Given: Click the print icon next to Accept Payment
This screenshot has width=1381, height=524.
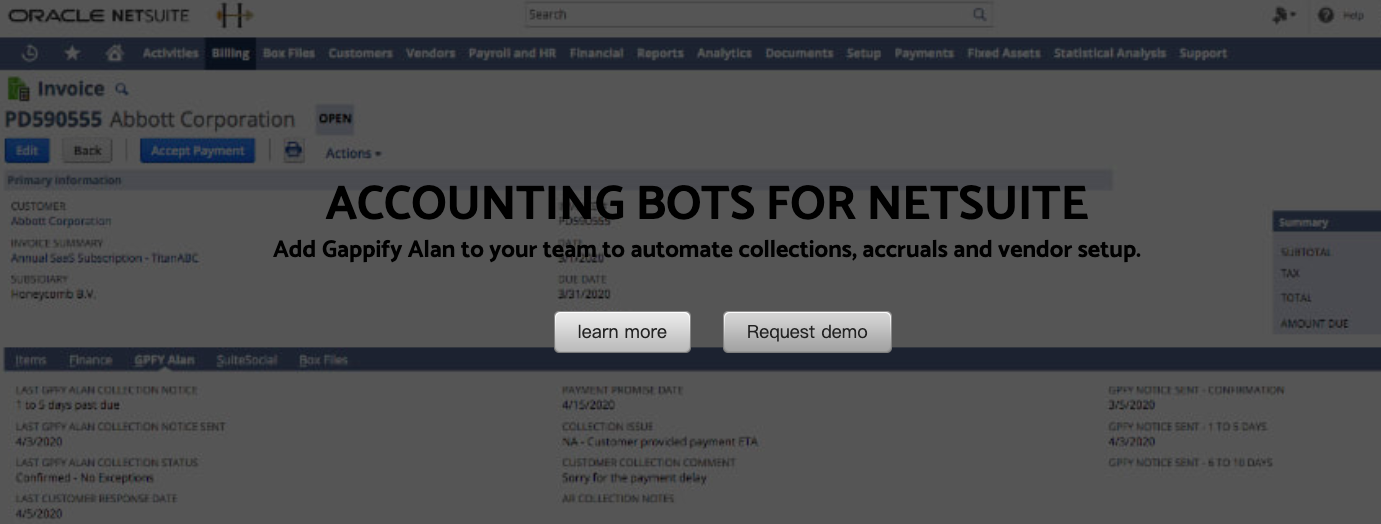Looking at the screenshot, I should click(x=293, y=151).
